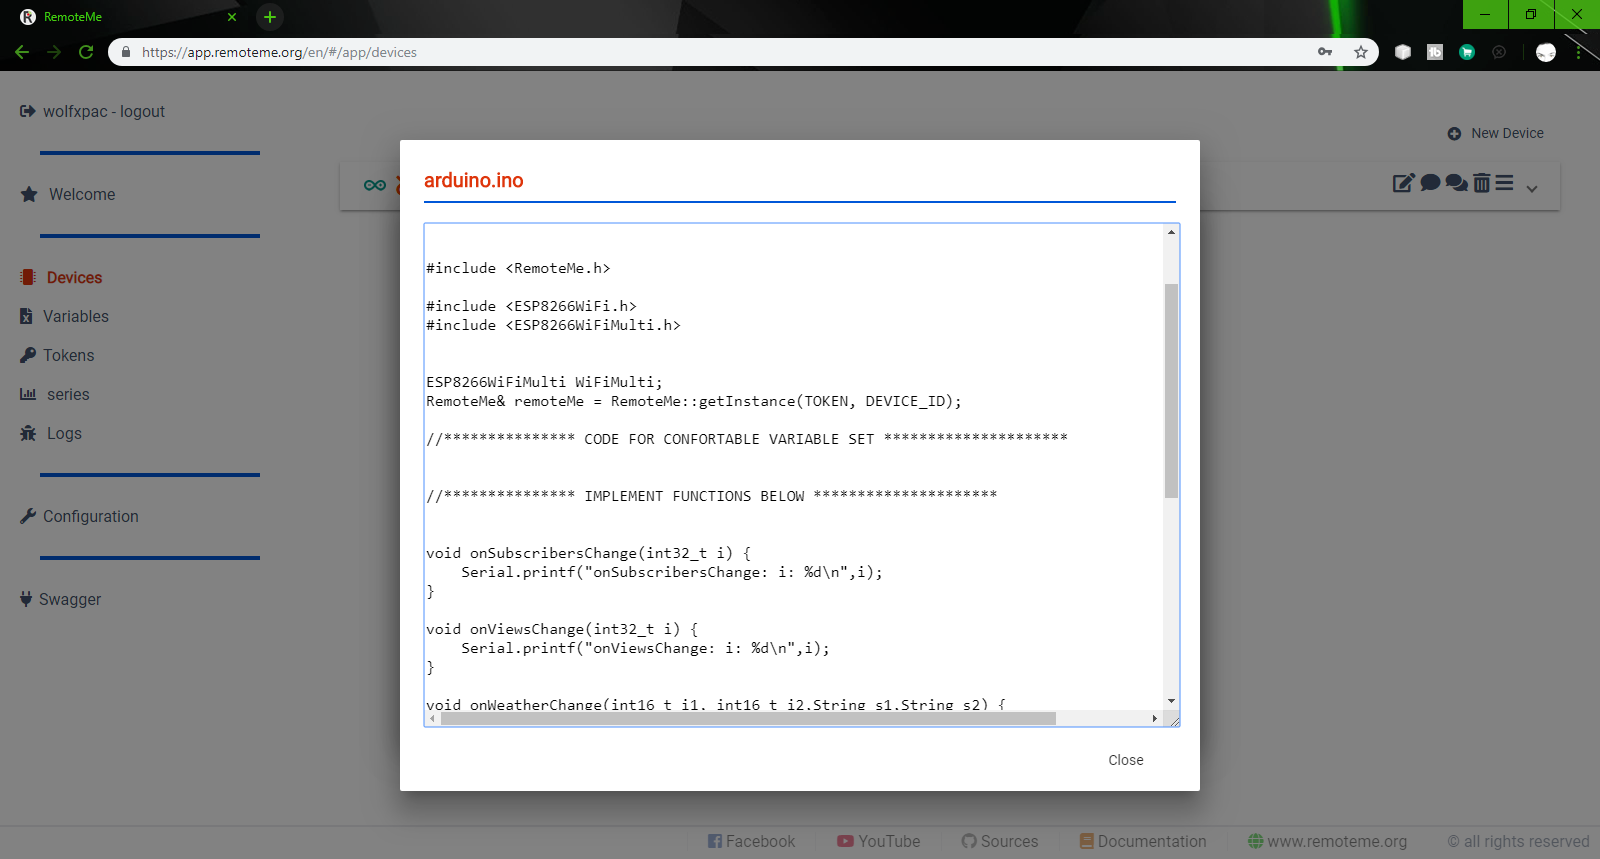This screenshot has height=859, width=1600.
Task: Click the code area scroll up arrow
Action: coord(1171,232)
